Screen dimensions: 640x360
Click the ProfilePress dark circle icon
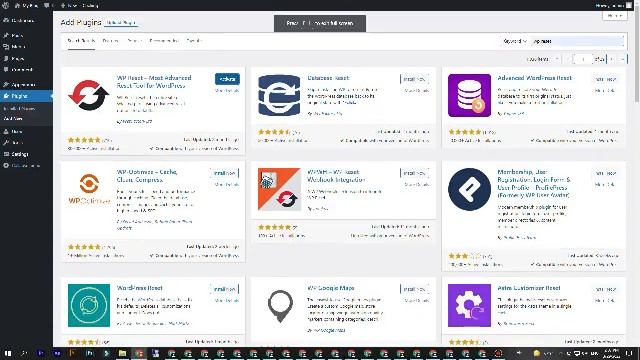pos(469,189)
